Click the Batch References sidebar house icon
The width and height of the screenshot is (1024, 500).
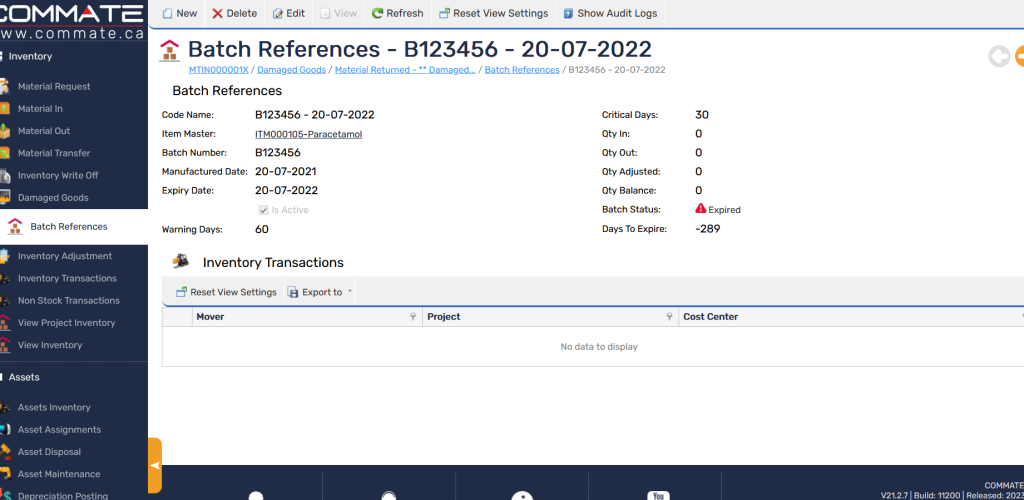tap(15, 227)
